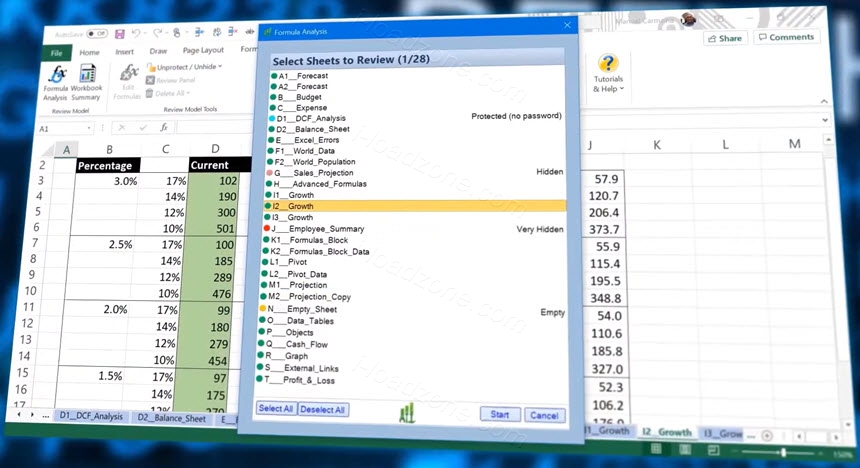Click column K header
The height and width of the screenshot is (468, 860).
[657, 145]
